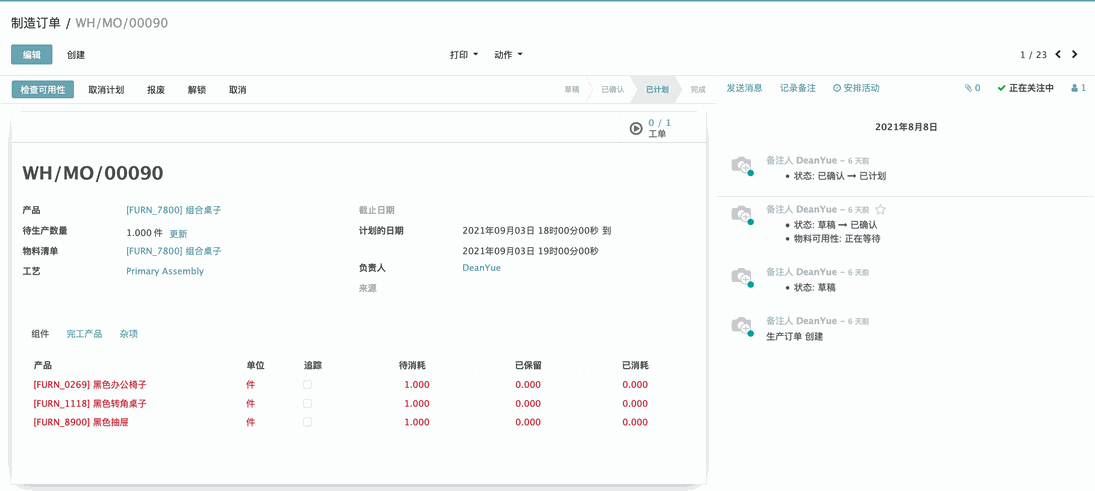Click the 已保留 column header
The image size is (1095, 491).
click(528, 365)
